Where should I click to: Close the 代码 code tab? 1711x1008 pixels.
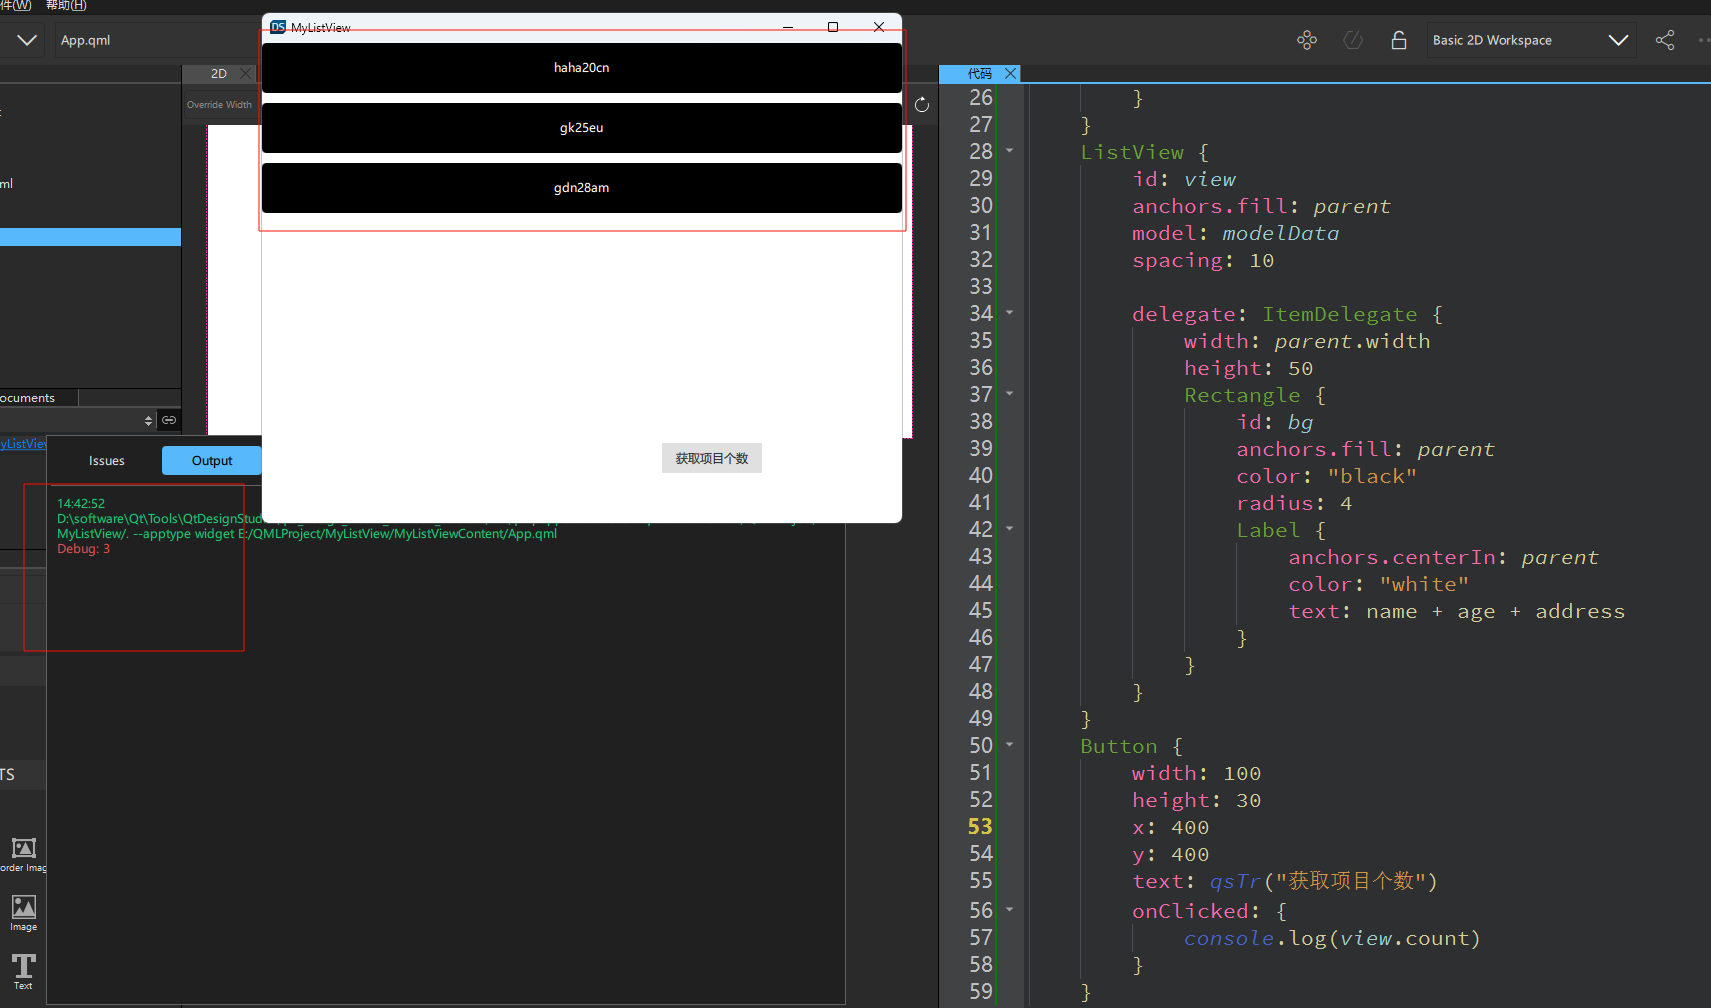point(1010,74)
